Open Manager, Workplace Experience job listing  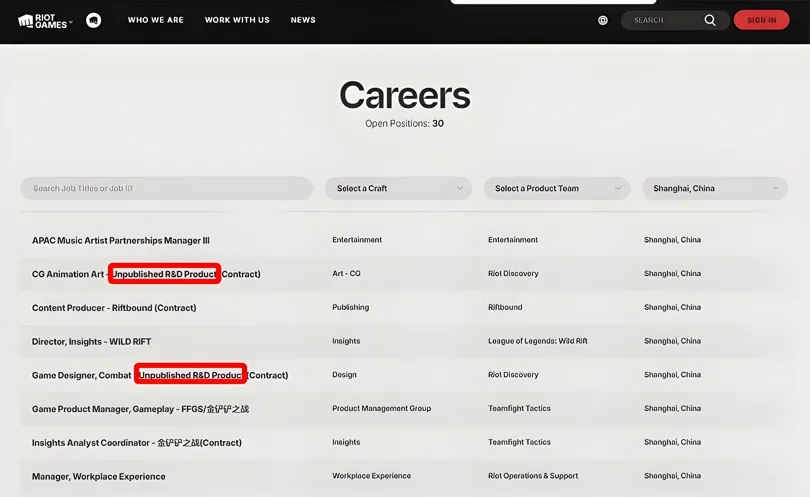[99, 477]
